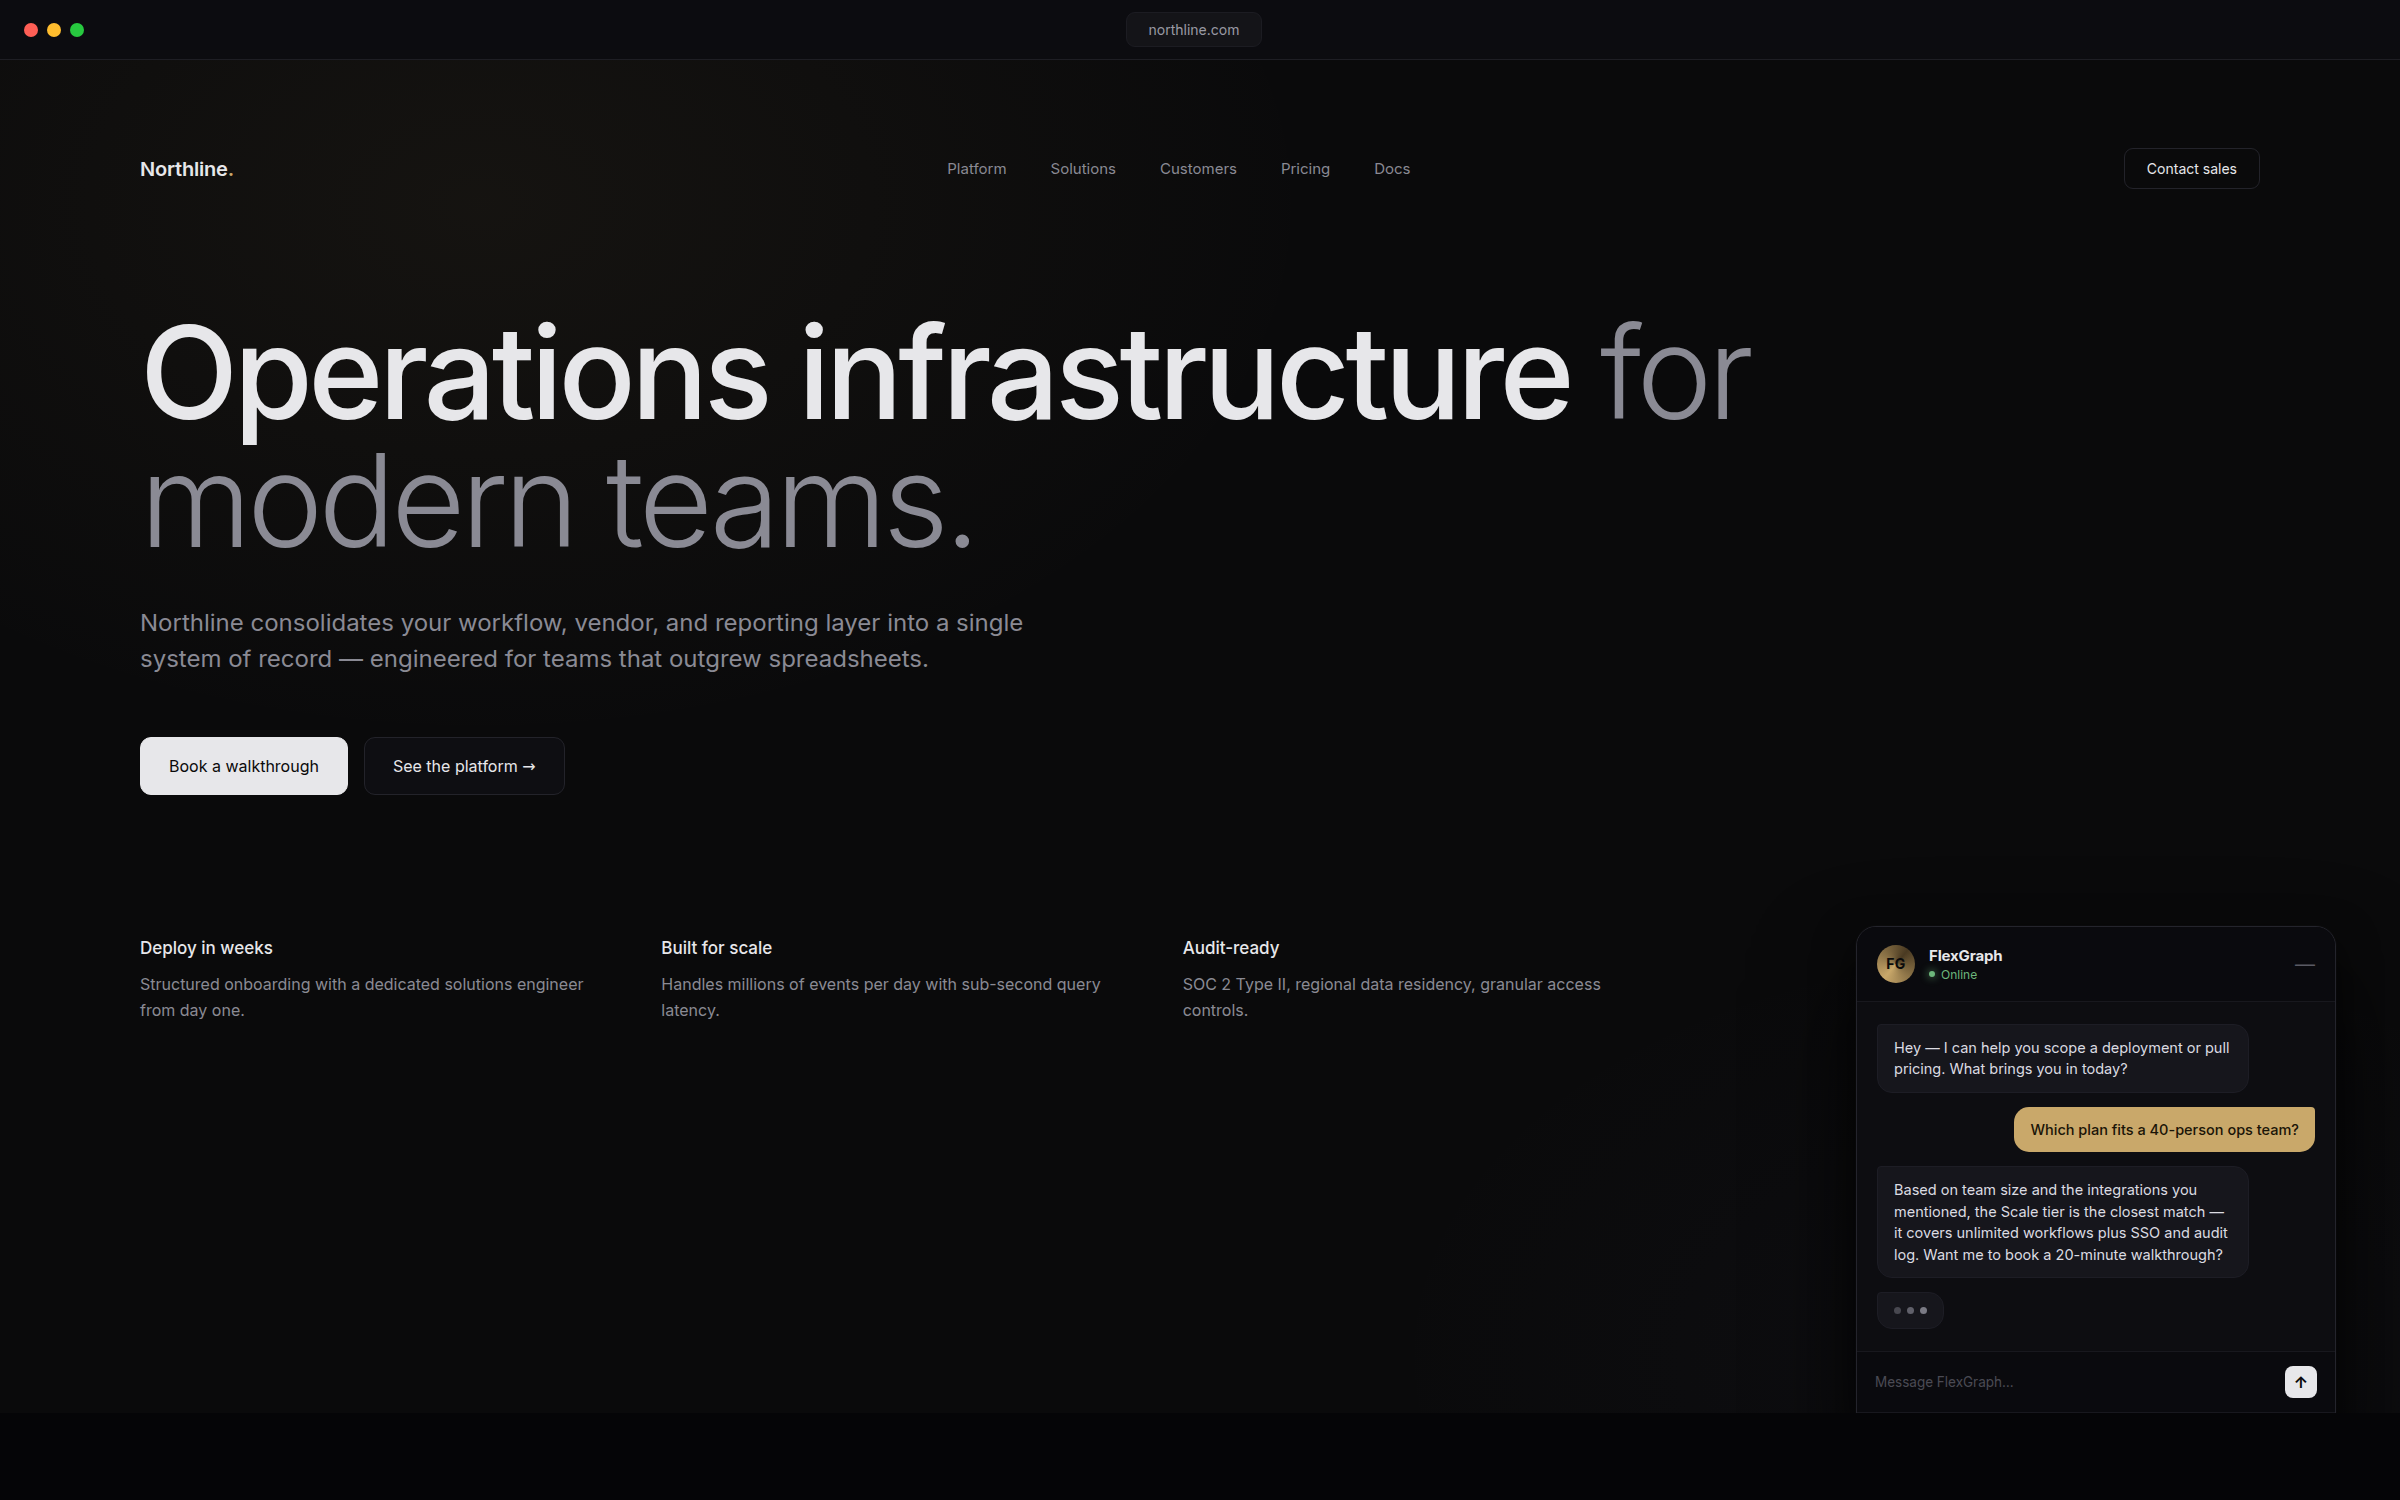Go to the Customers page
Image resolution: width=2400 pixels, height=1500 pixels.
point(1197,169)
